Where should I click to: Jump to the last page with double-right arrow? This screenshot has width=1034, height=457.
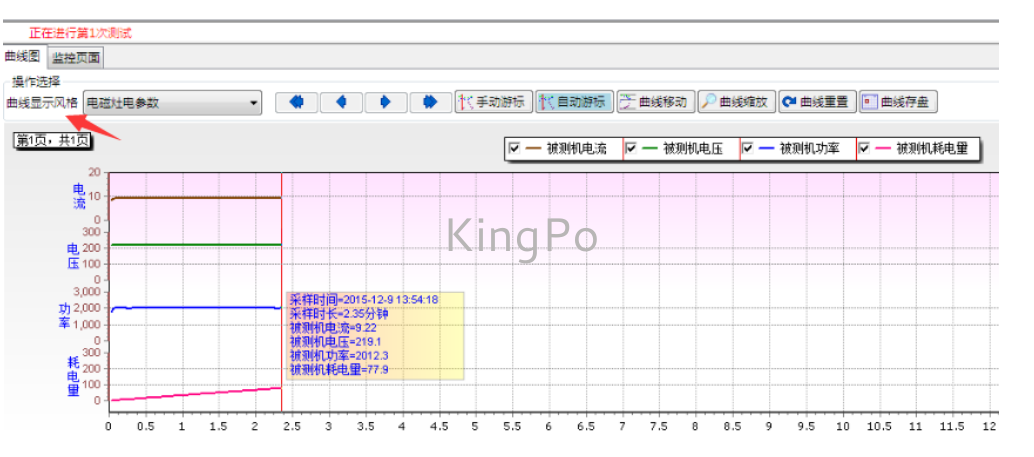tap(431, 102)
